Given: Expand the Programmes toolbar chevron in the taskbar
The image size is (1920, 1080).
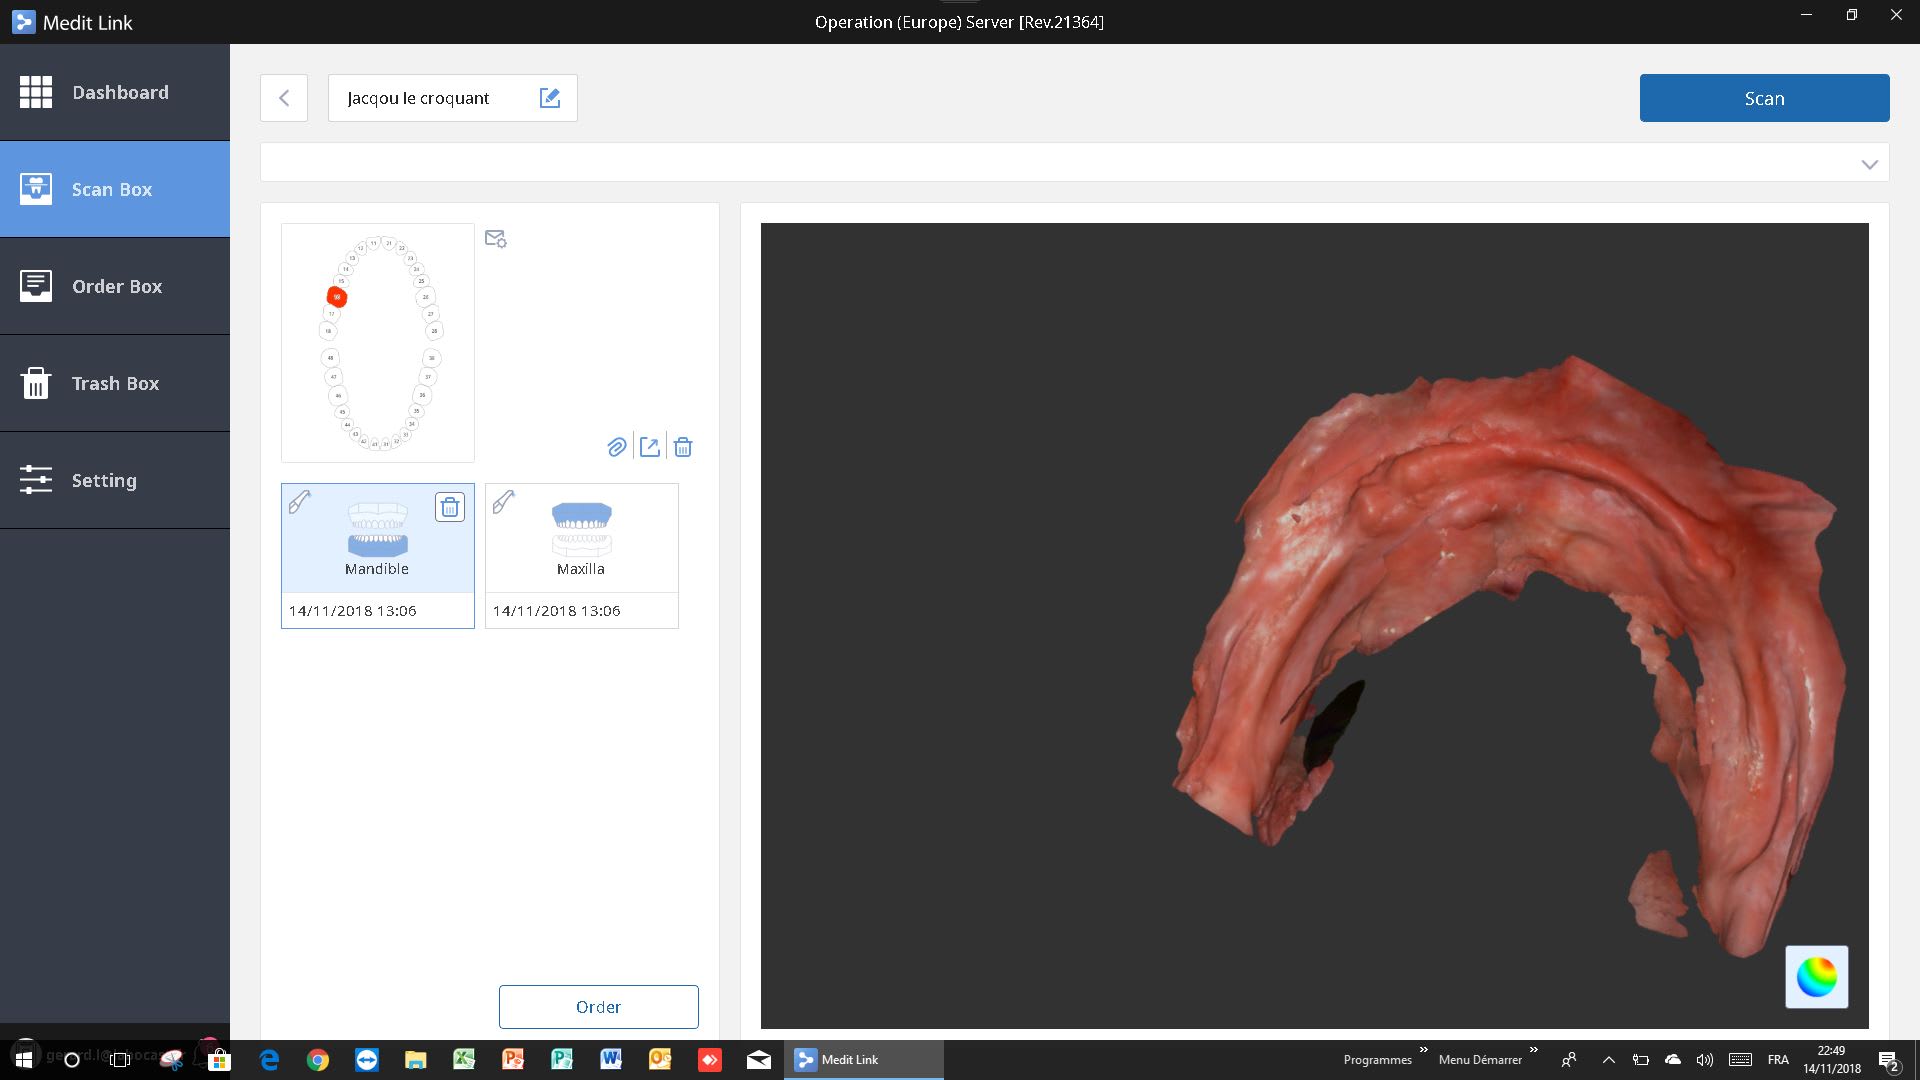Looking at the screenshot, I should (1423, 1050).
